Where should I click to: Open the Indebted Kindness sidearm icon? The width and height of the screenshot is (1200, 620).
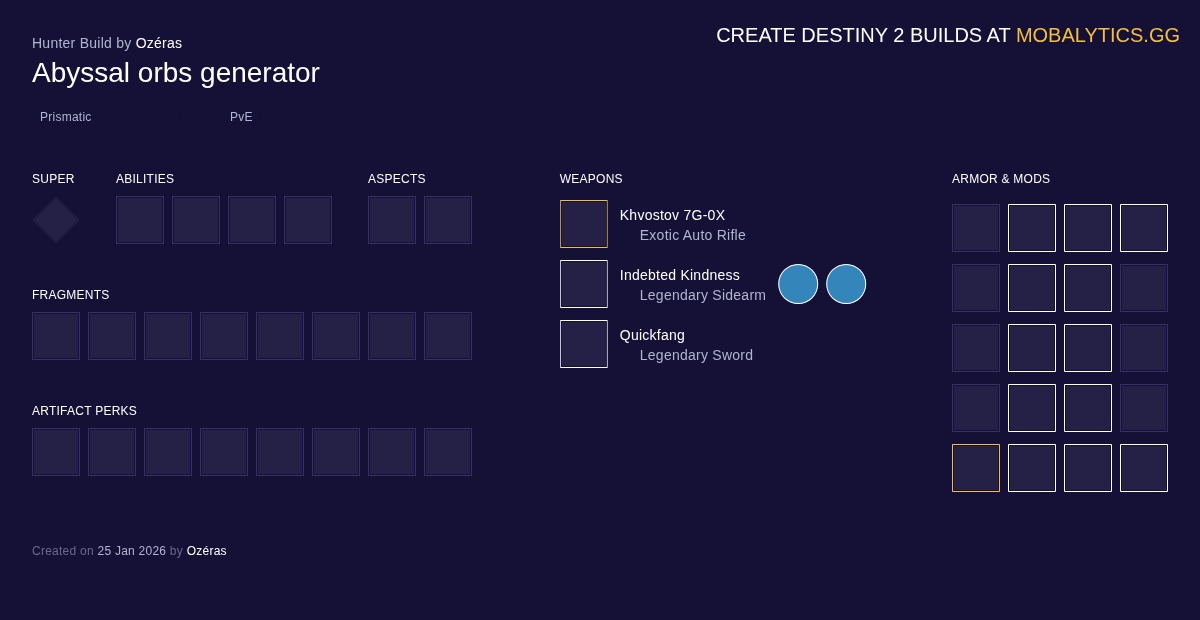pos(584,284)
